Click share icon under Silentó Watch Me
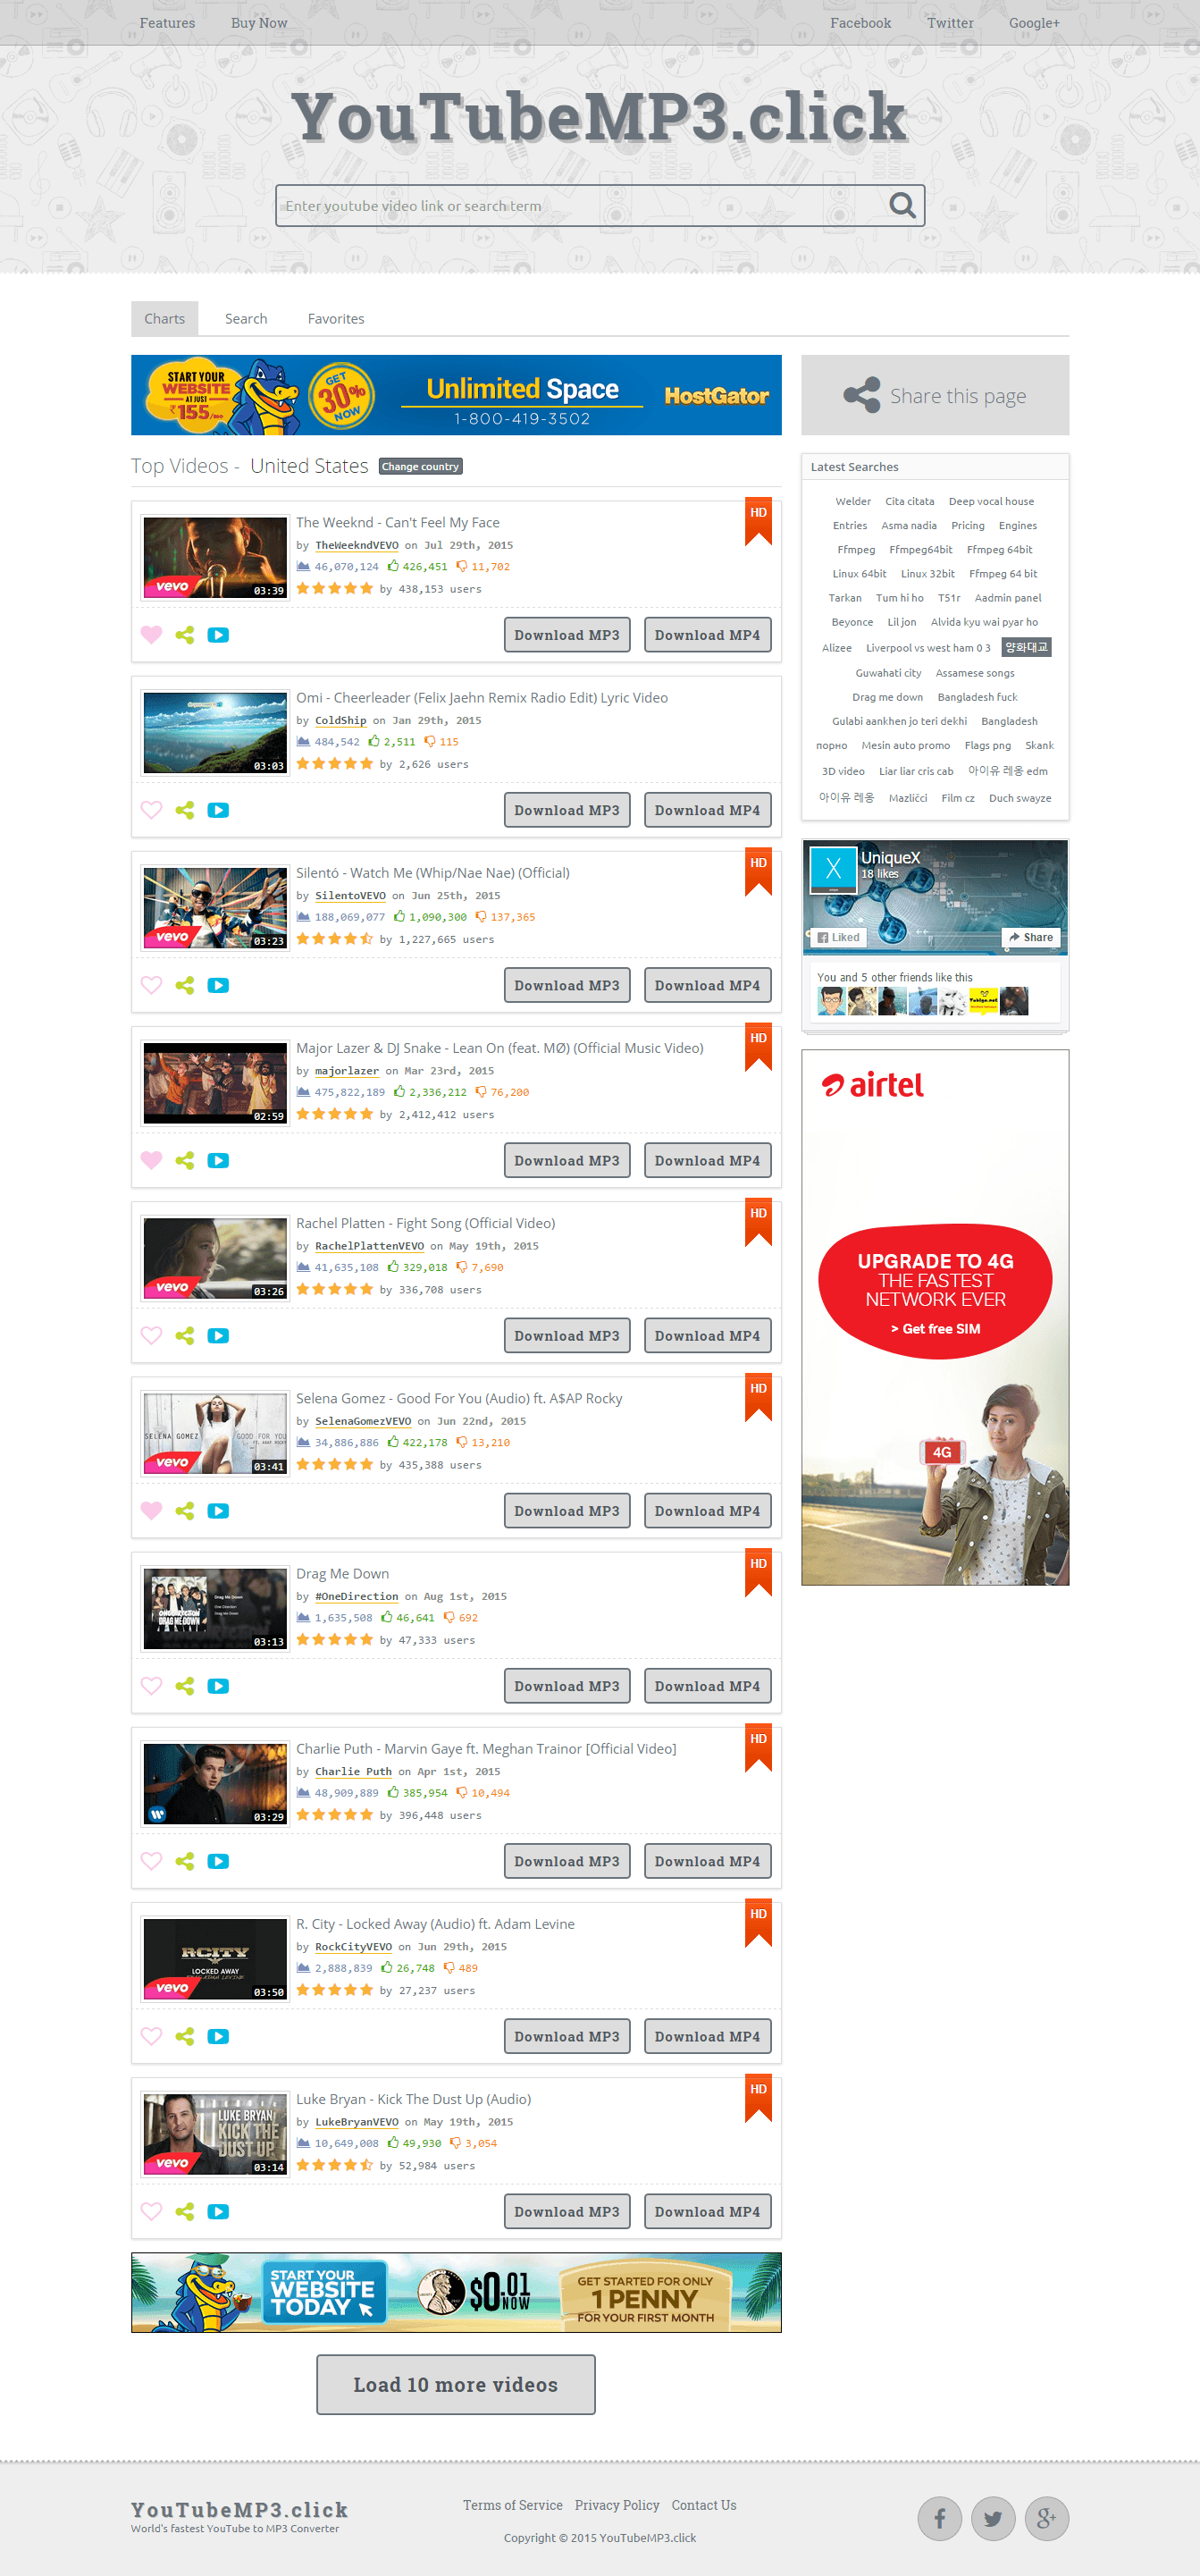The height and width of the screenshot is (2576, 1200). click(x=185, y=985)
